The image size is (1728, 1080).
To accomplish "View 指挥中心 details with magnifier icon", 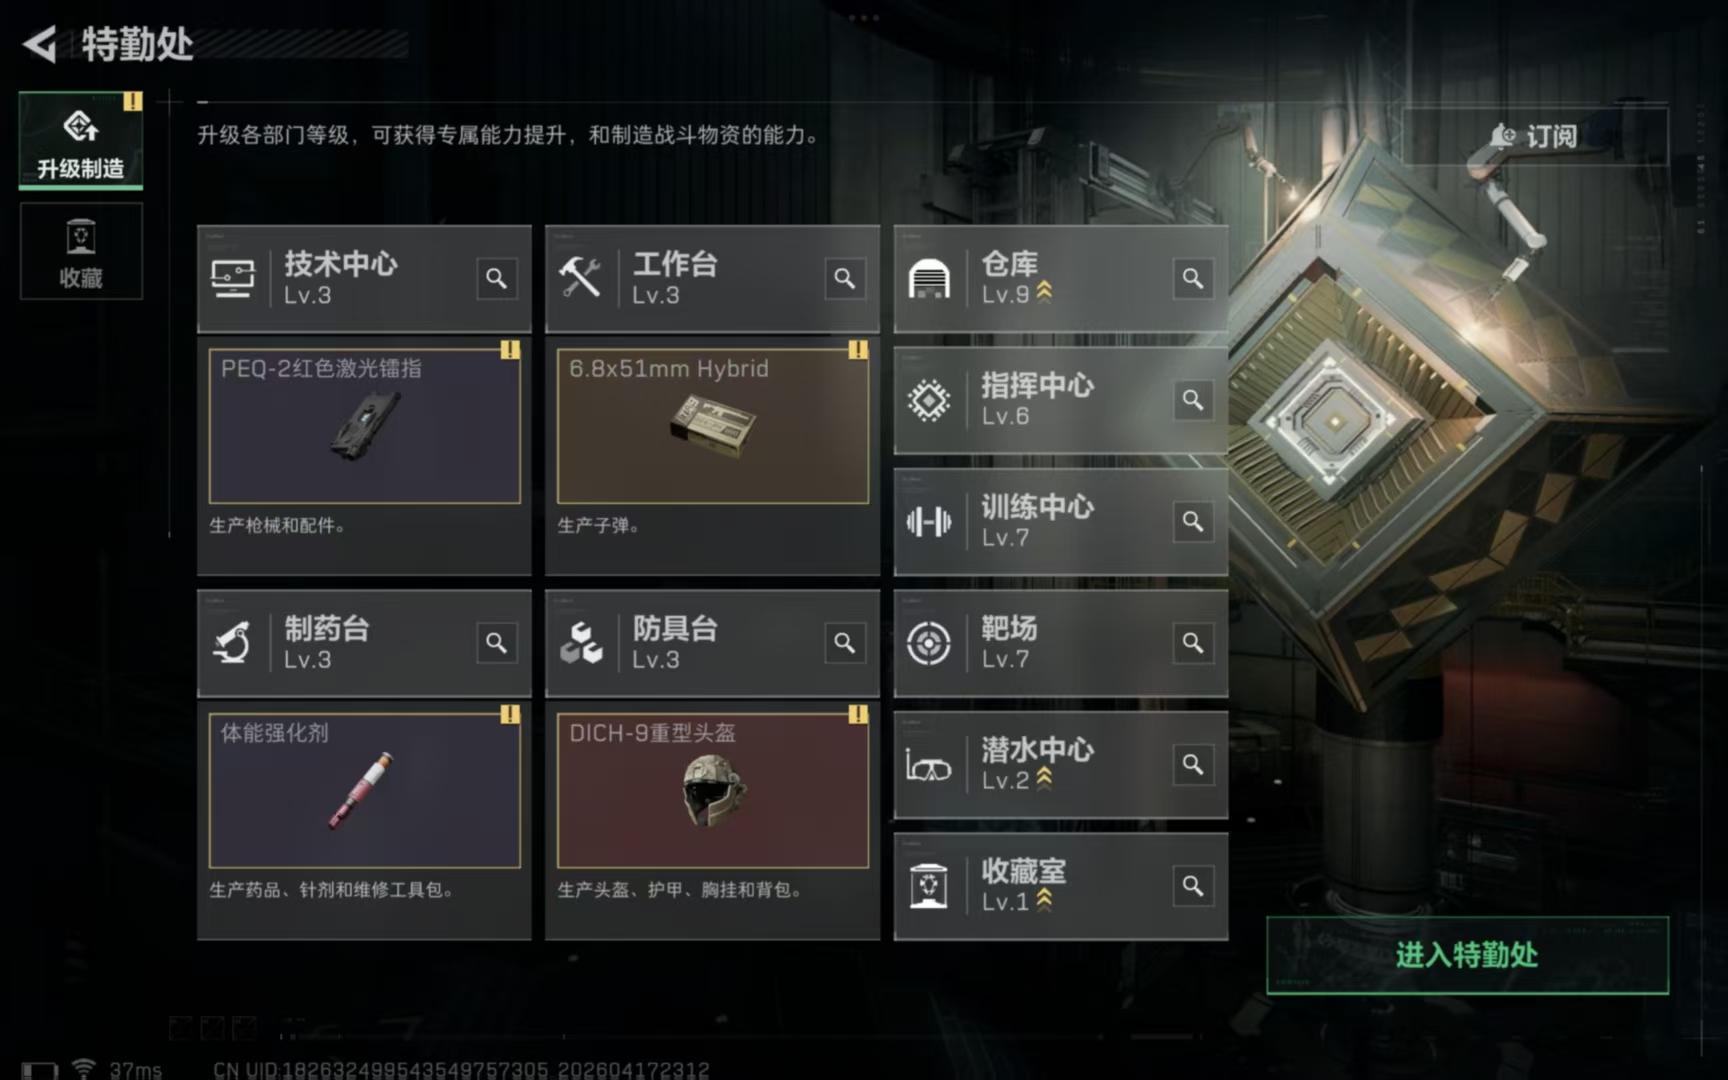I will [1192, 400].
